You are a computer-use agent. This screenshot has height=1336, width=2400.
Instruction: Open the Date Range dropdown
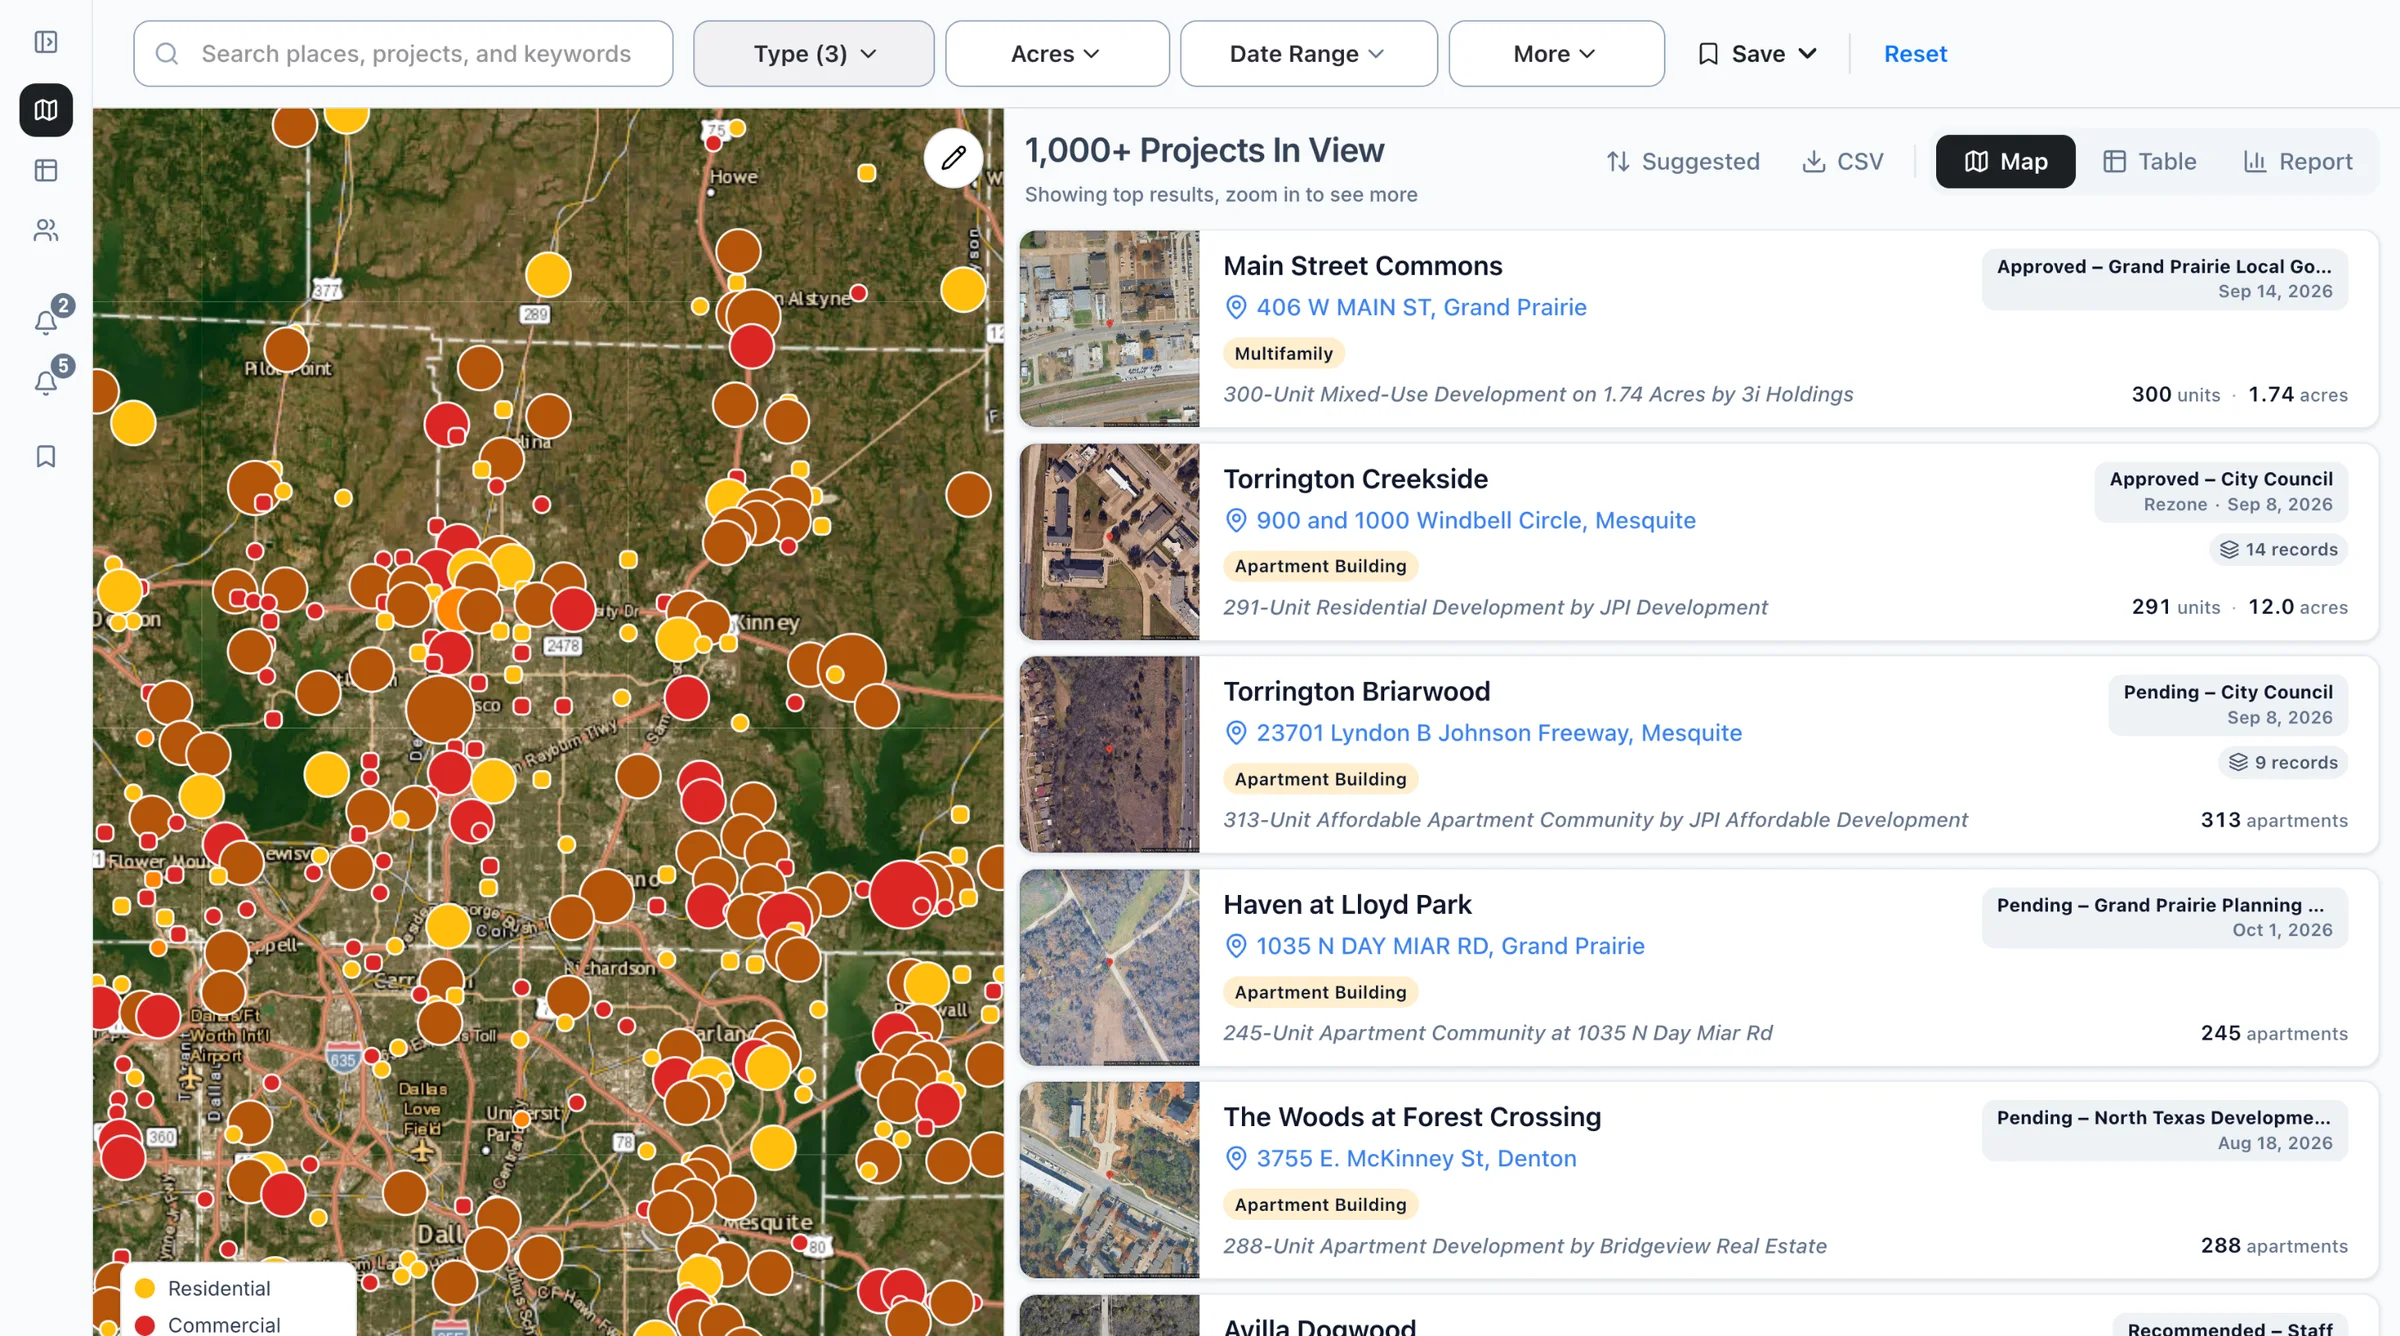[1308, 54]
